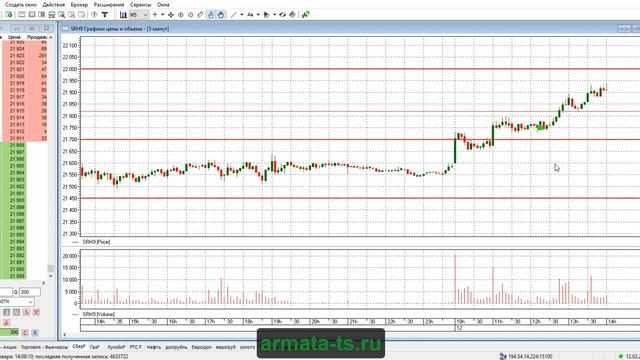Expand the marker shape dropdown arrow
640x360 pixels.
coord(274,15)
